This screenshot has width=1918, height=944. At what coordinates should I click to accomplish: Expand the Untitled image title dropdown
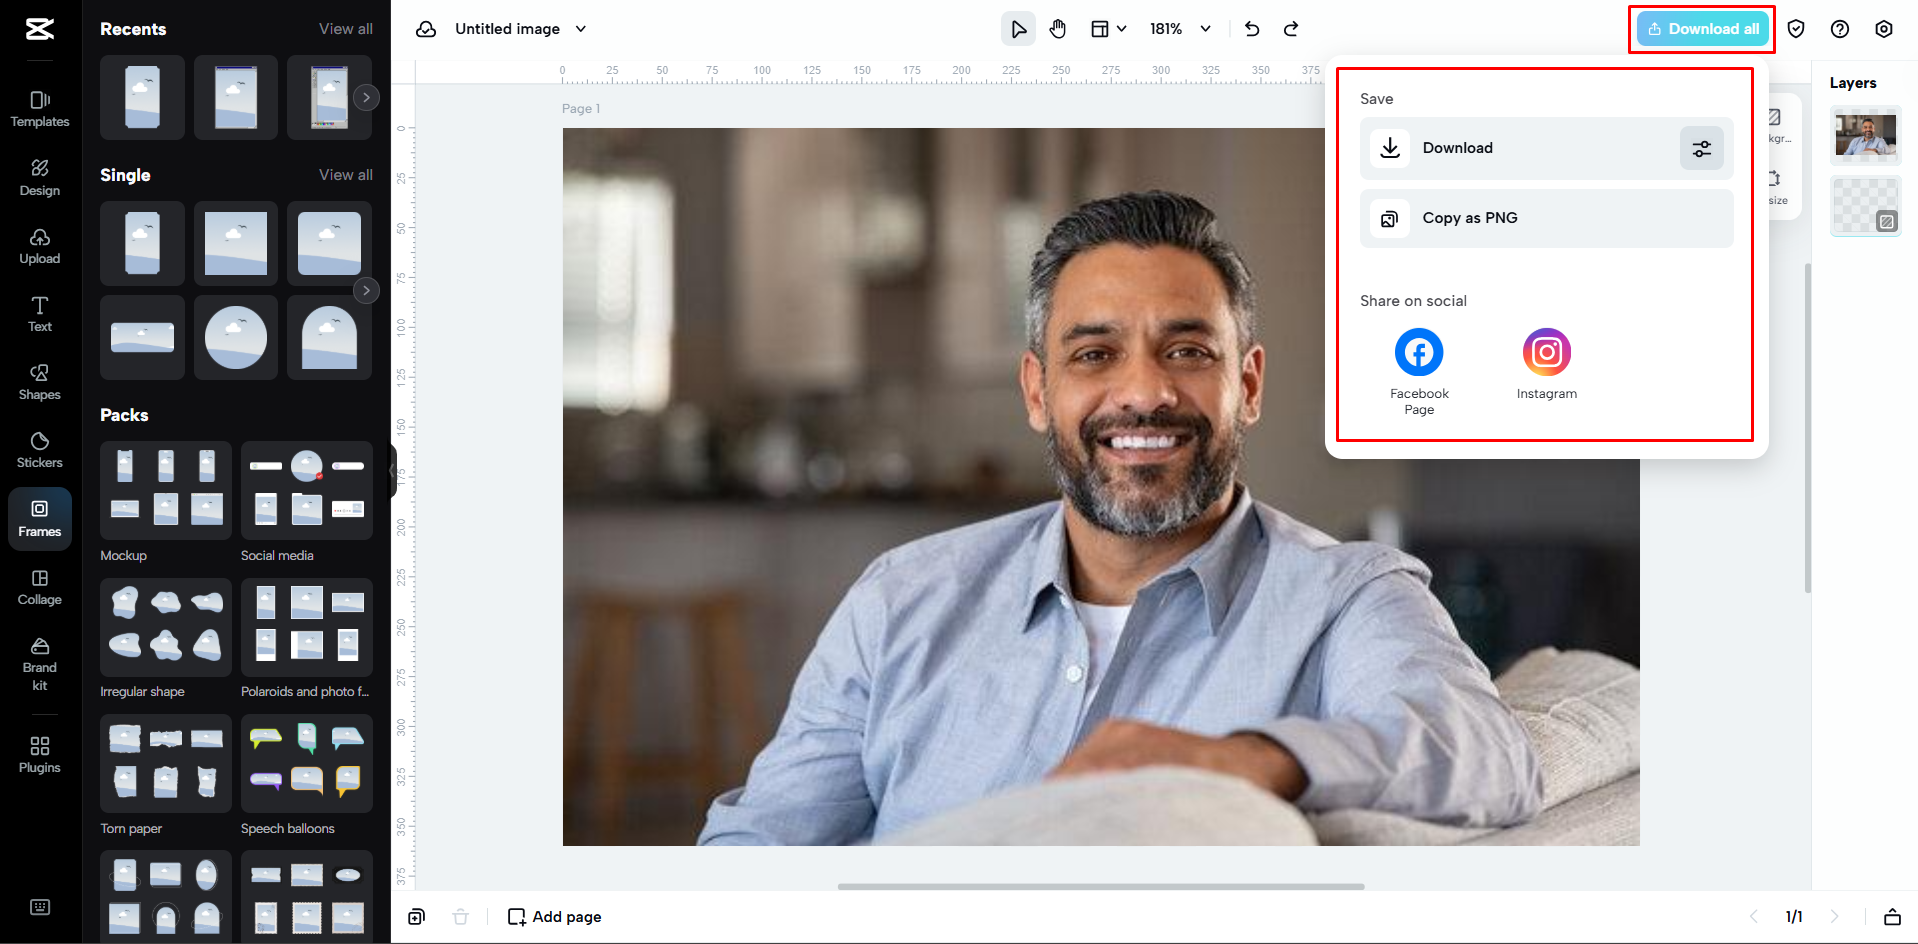(581, 28)
